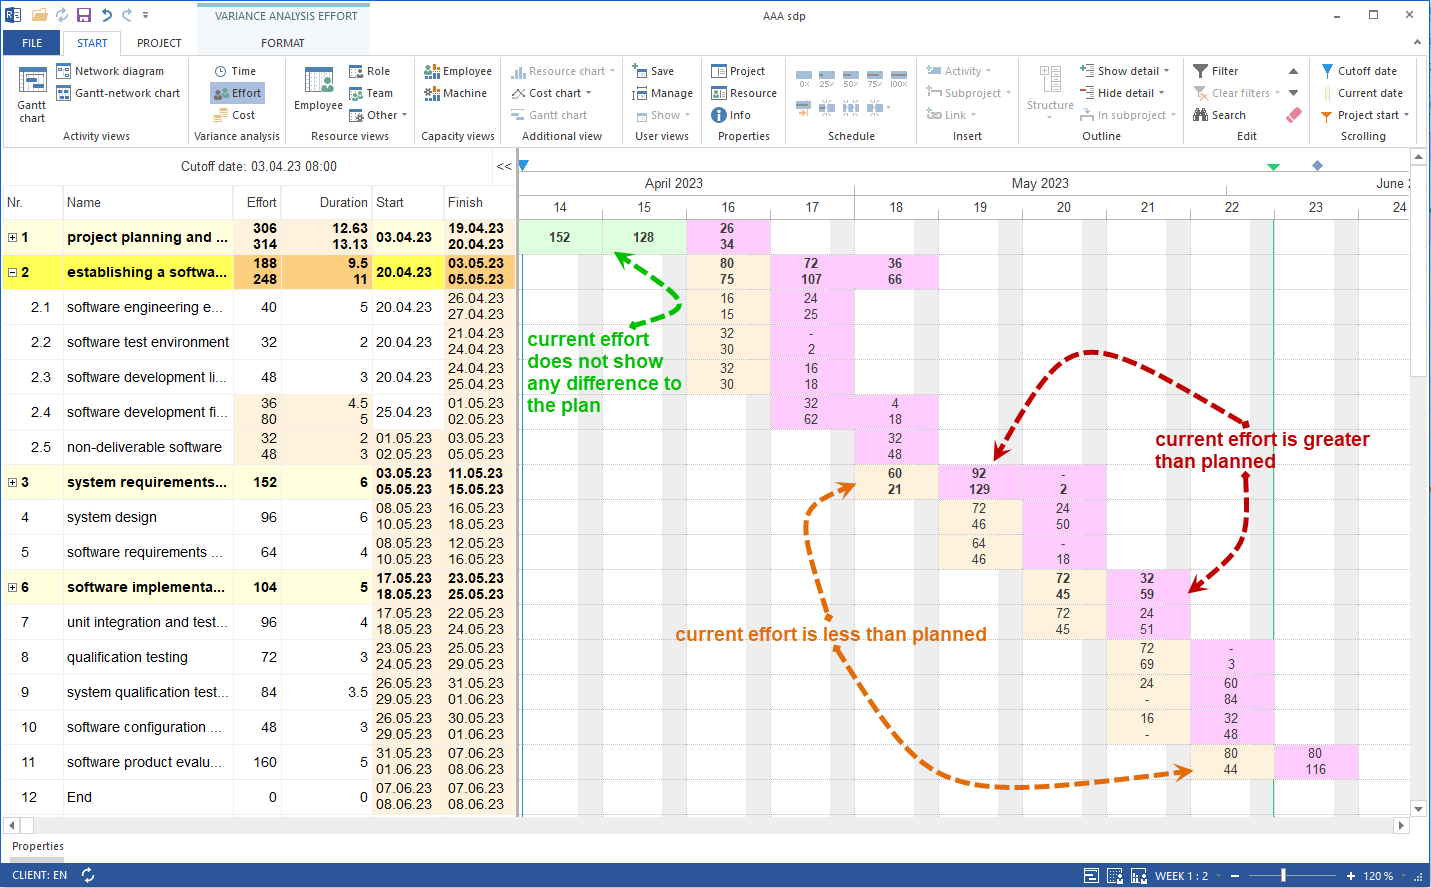Screen dimensions: 1431x888
Task: Open the Filter tool
Action: (x=1216, y=71)
